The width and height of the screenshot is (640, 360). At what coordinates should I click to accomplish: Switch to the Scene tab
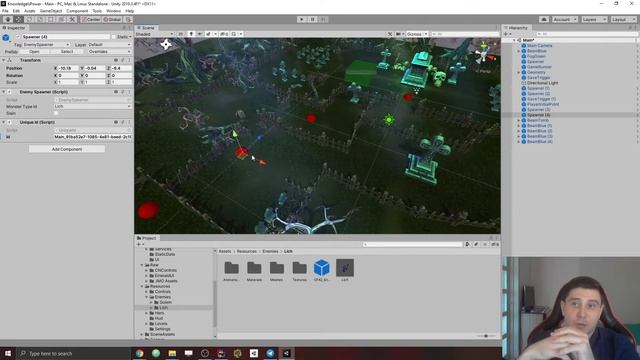point(146,28)
